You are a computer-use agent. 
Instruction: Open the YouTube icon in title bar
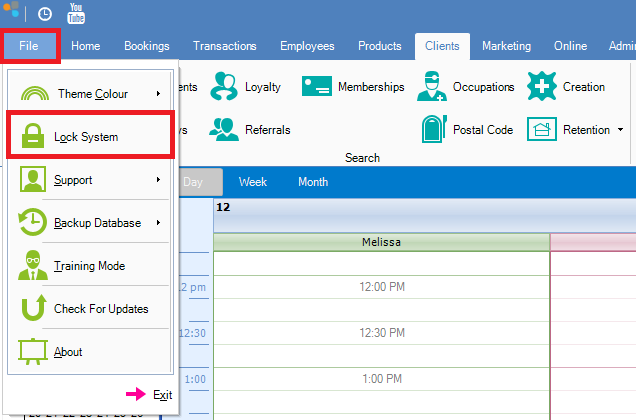coord(76,14)
